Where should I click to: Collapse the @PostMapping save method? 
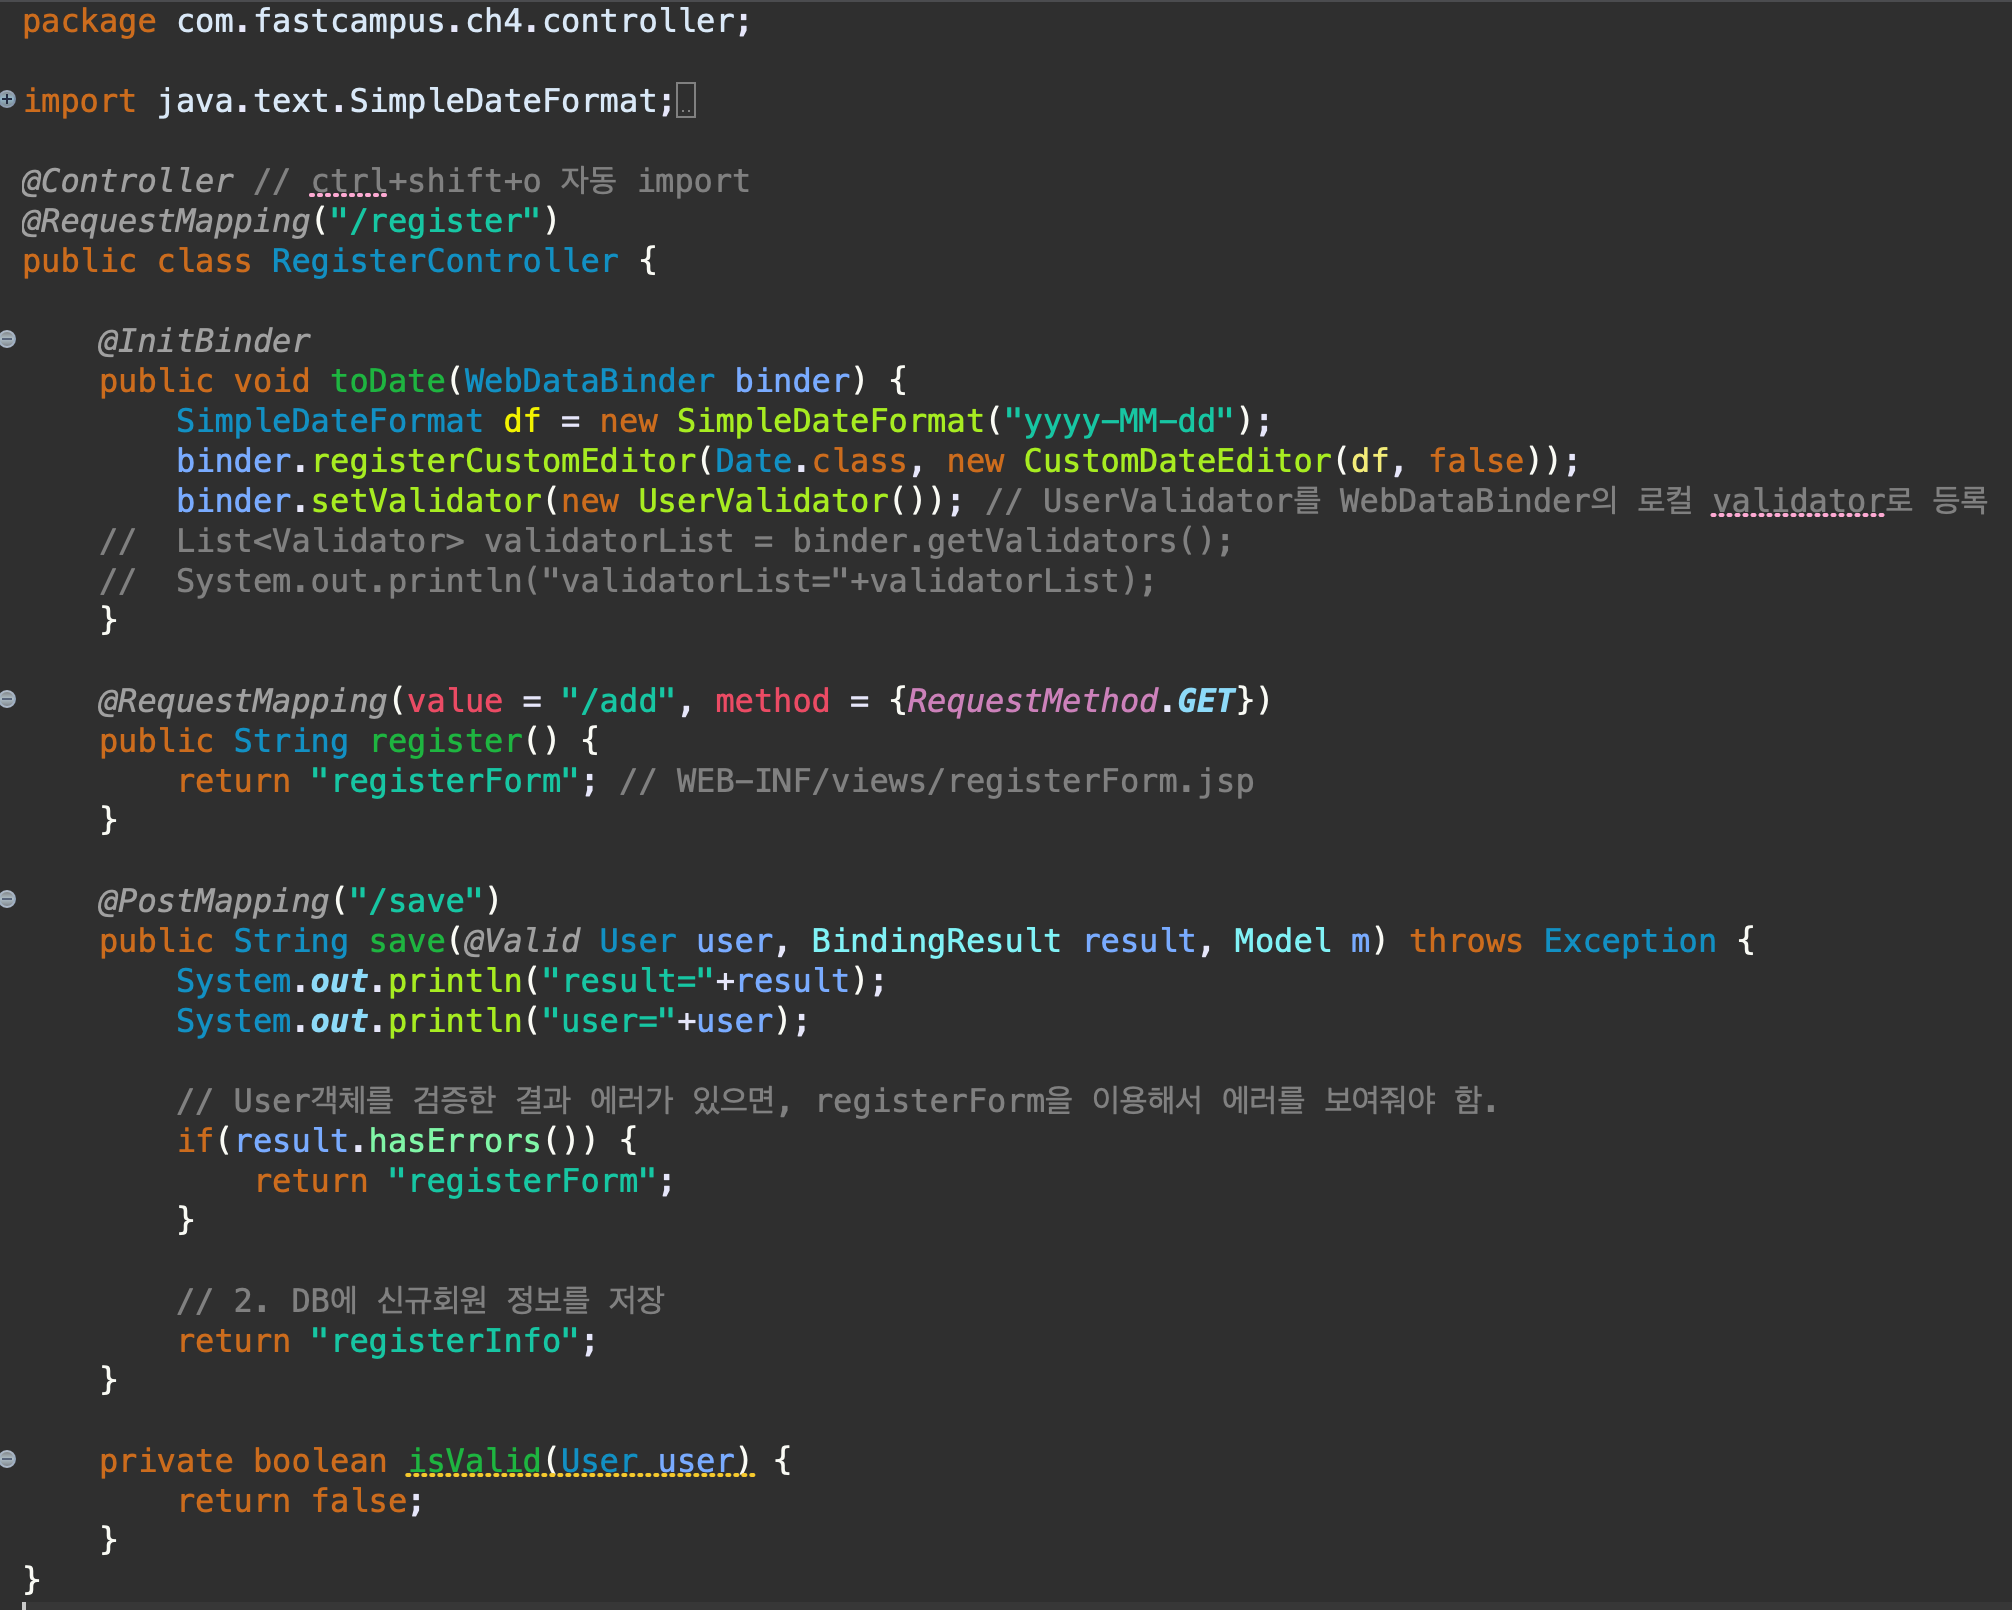click(x=8, y=899)
